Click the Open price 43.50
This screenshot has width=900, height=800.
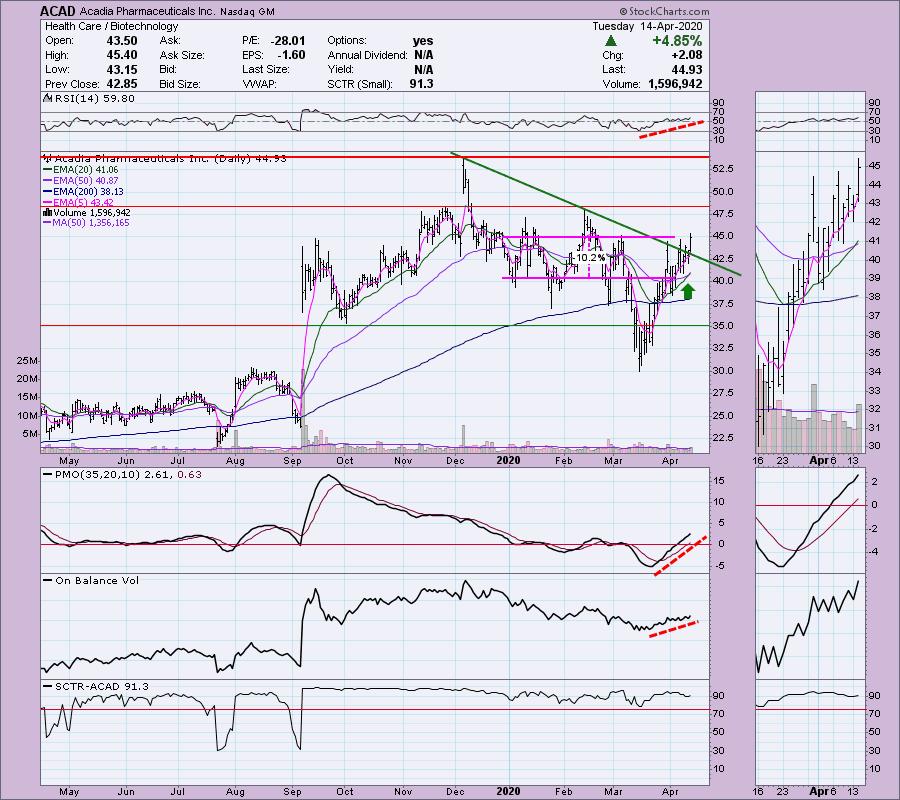pyautogui.click(x=122, y=41)
